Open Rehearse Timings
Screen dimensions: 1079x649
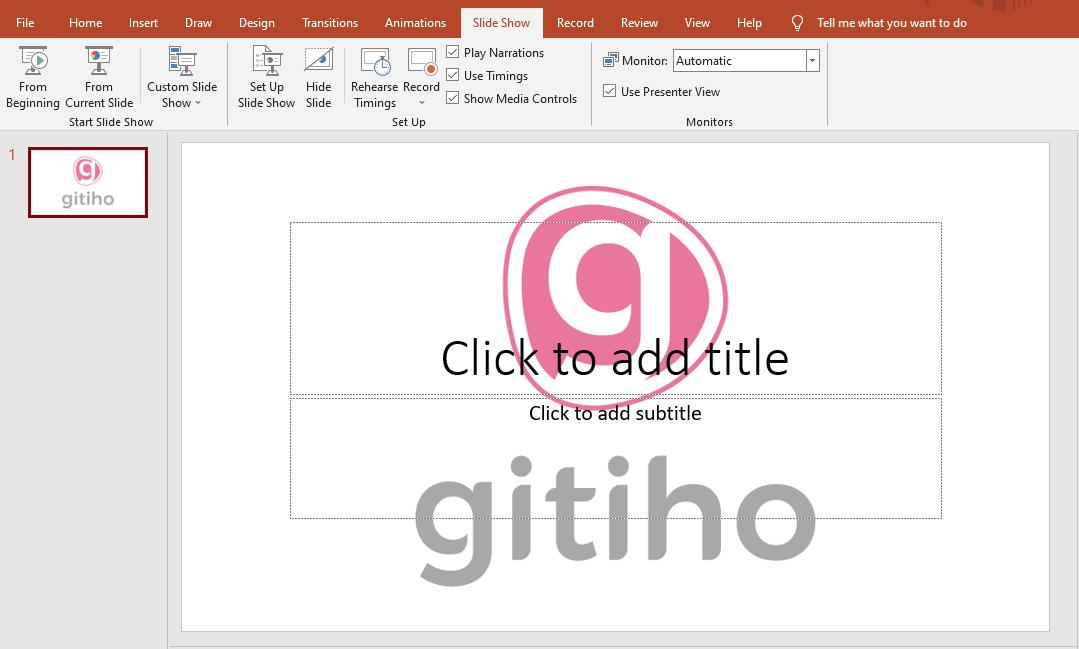tap(374, 75)
